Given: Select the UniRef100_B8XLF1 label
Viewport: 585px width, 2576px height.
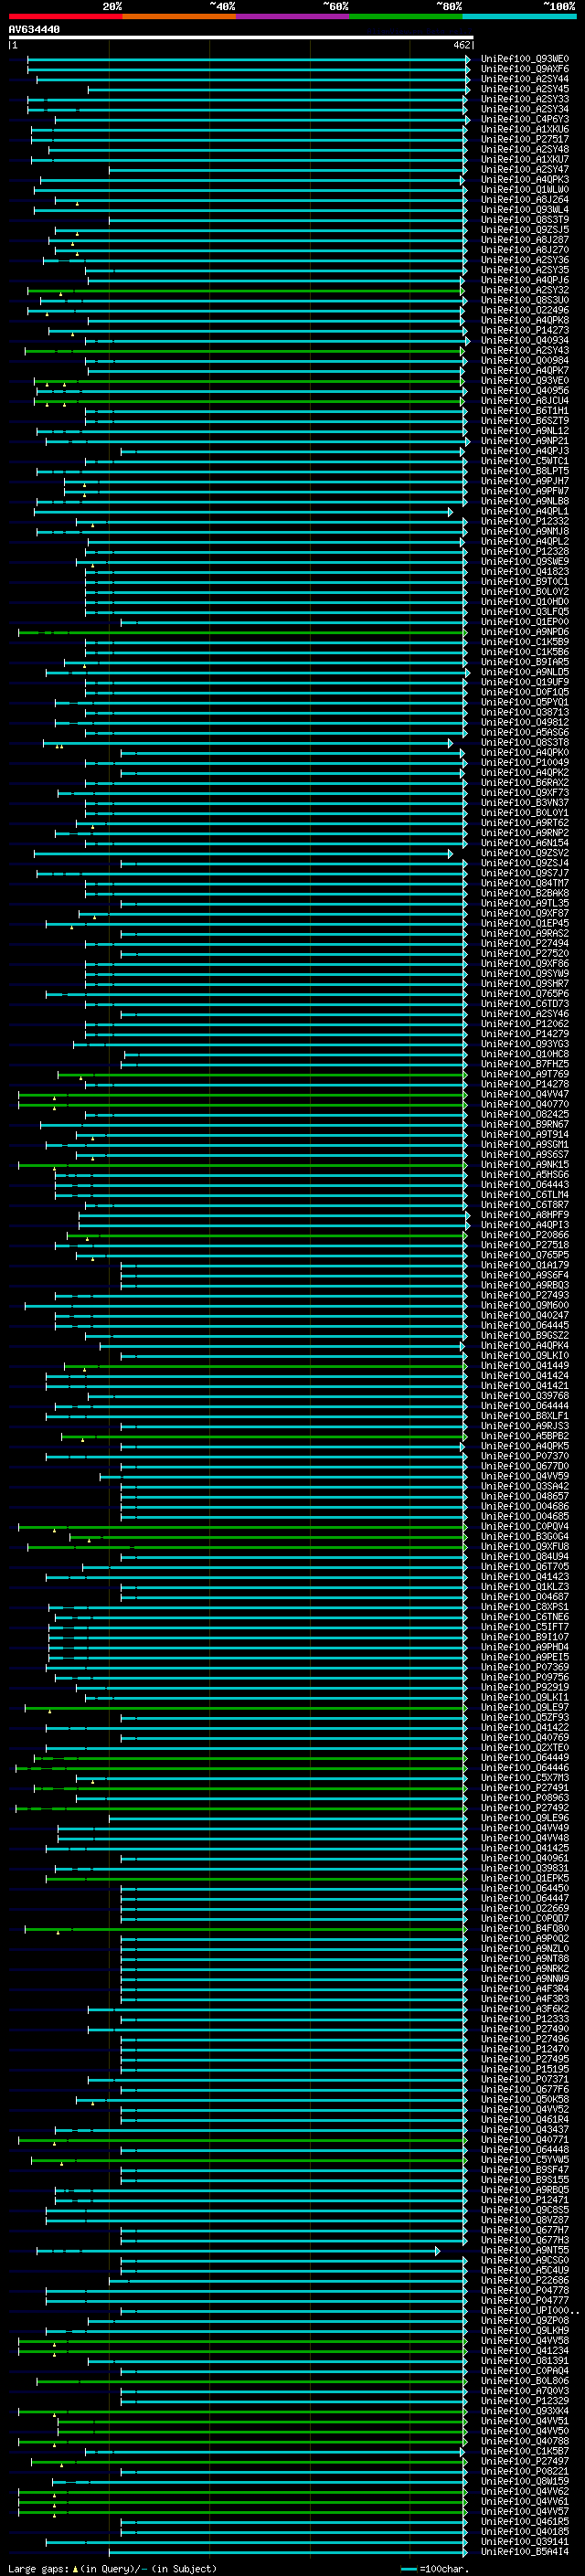Looking at the screenshot, I should [525, 1416].
